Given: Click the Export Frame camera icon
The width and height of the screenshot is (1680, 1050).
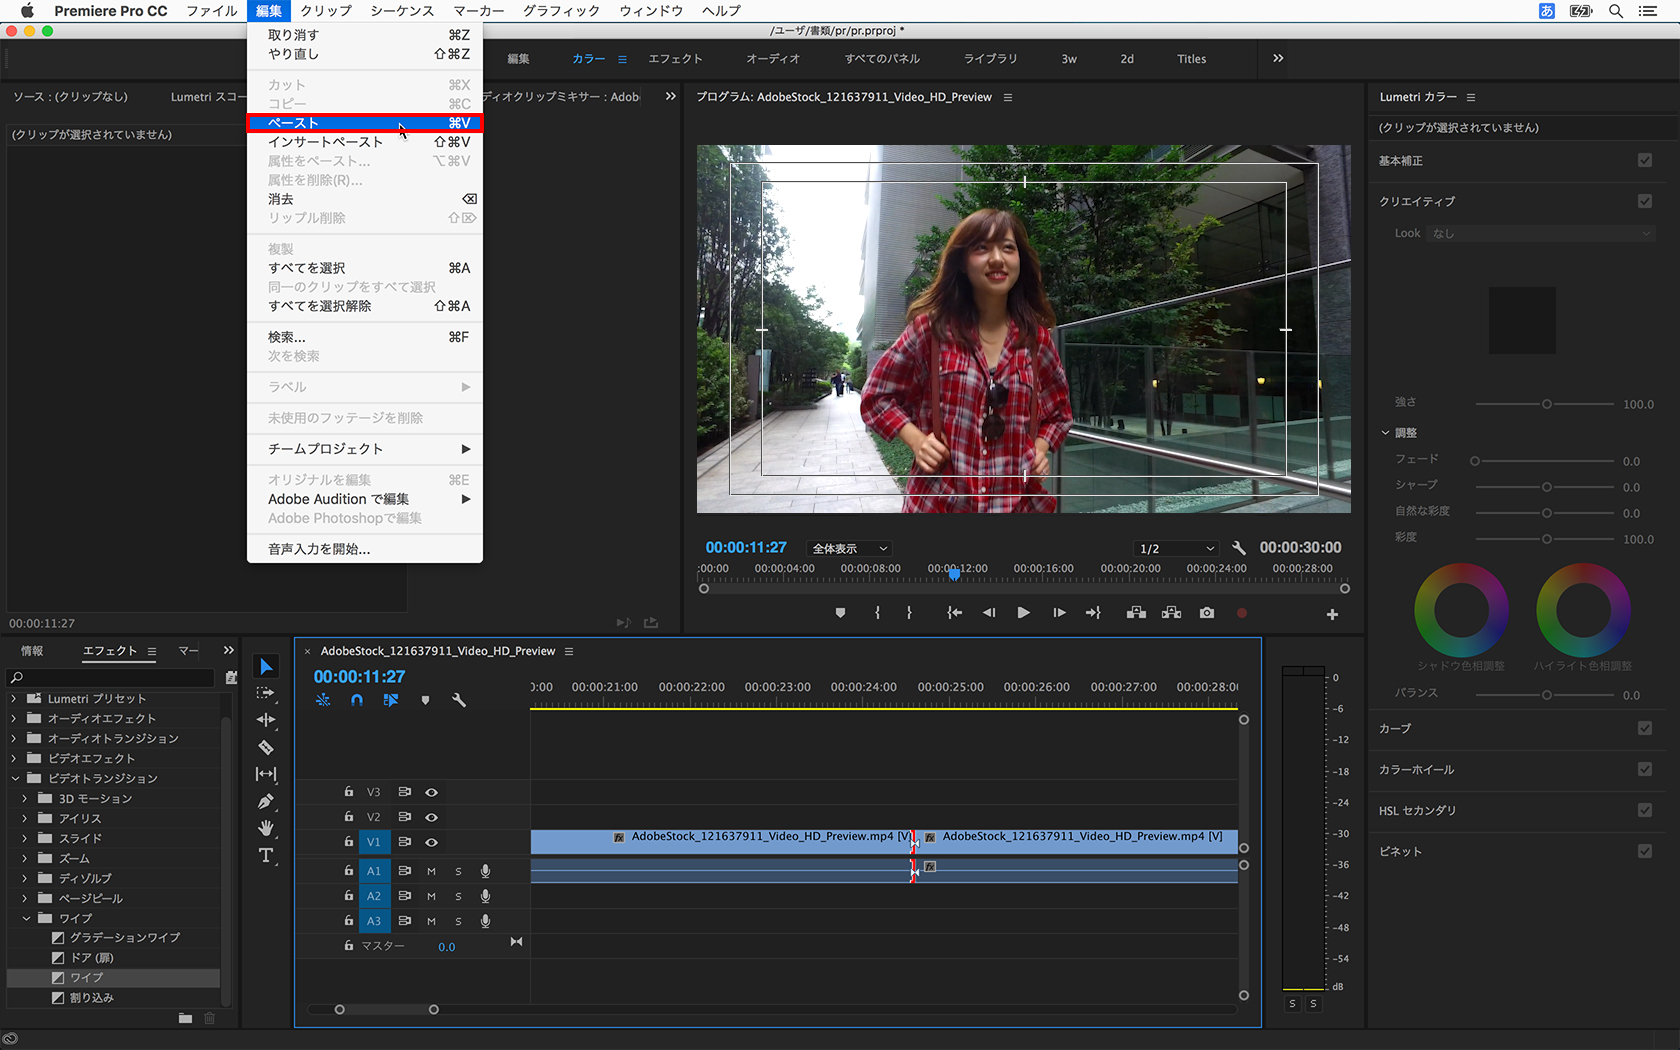Looking at the screenshot, I should click(x=1207, y=613).
